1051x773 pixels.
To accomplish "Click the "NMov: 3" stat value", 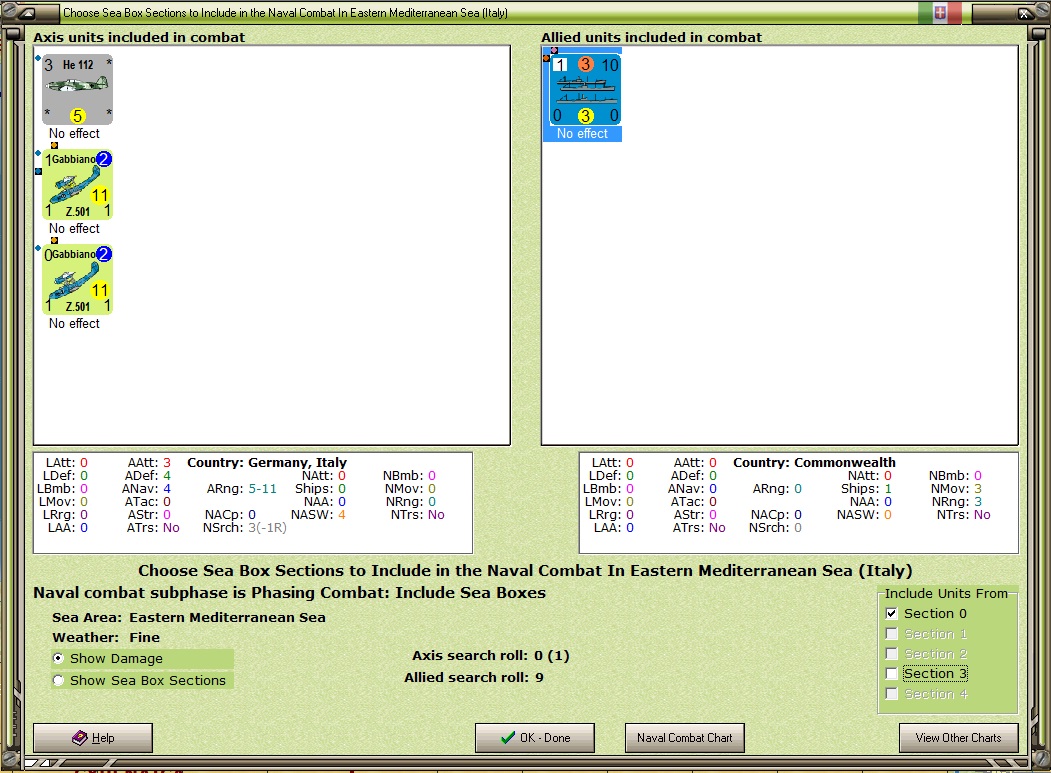I will tap(956, 489).
